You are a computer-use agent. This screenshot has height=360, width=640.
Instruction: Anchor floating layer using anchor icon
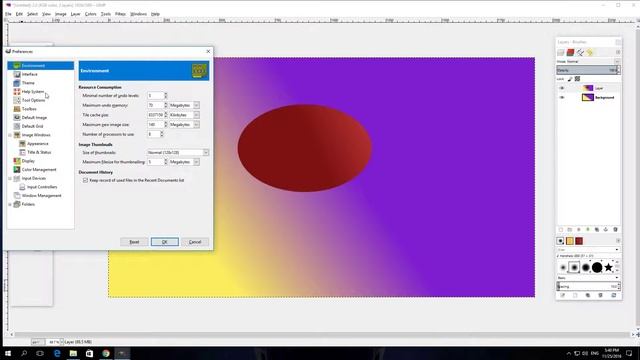coord(606,230)
